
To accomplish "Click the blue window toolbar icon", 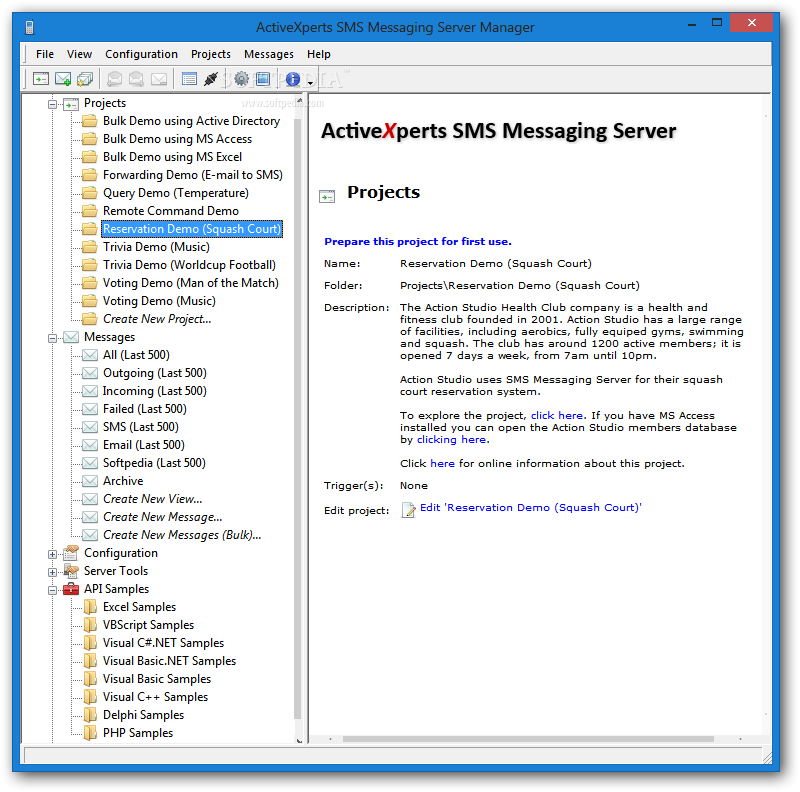I will [x=263, y=79].
